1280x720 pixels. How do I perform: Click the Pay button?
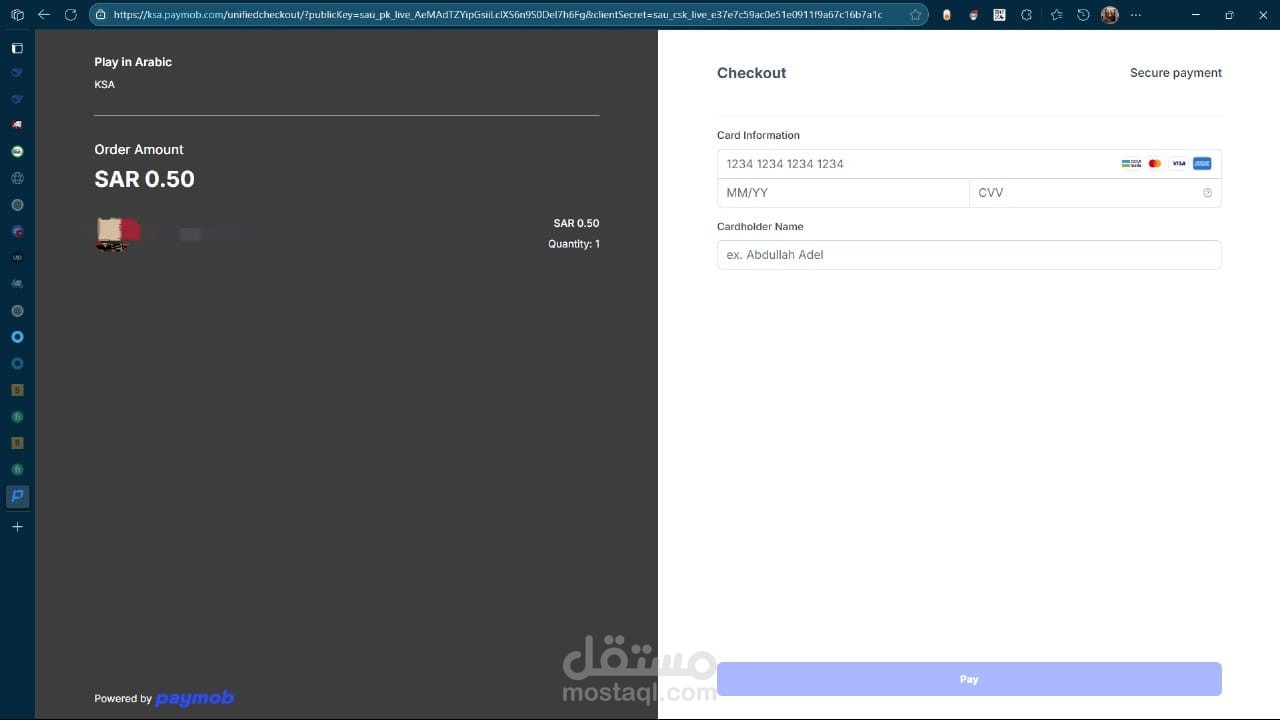click(x=969, y=679)
